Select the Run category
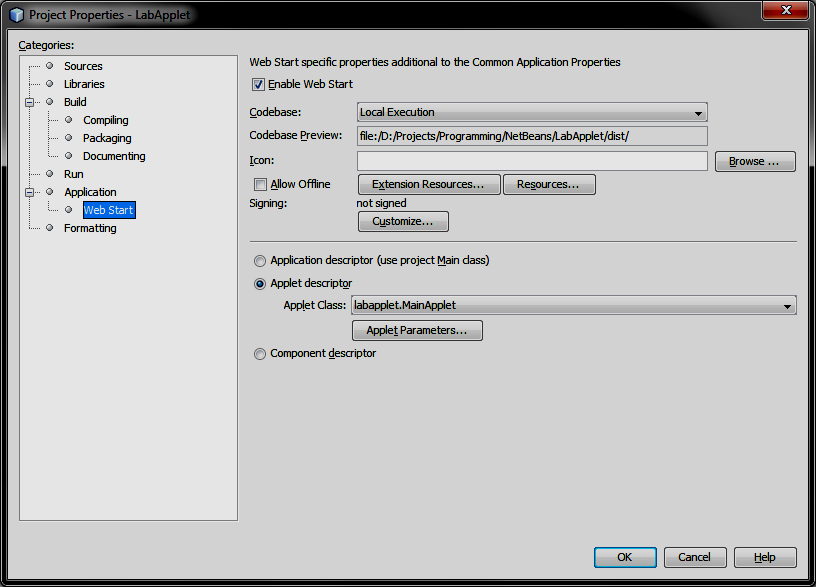This screenshot has height=587, width=816. tap(73, 174)
